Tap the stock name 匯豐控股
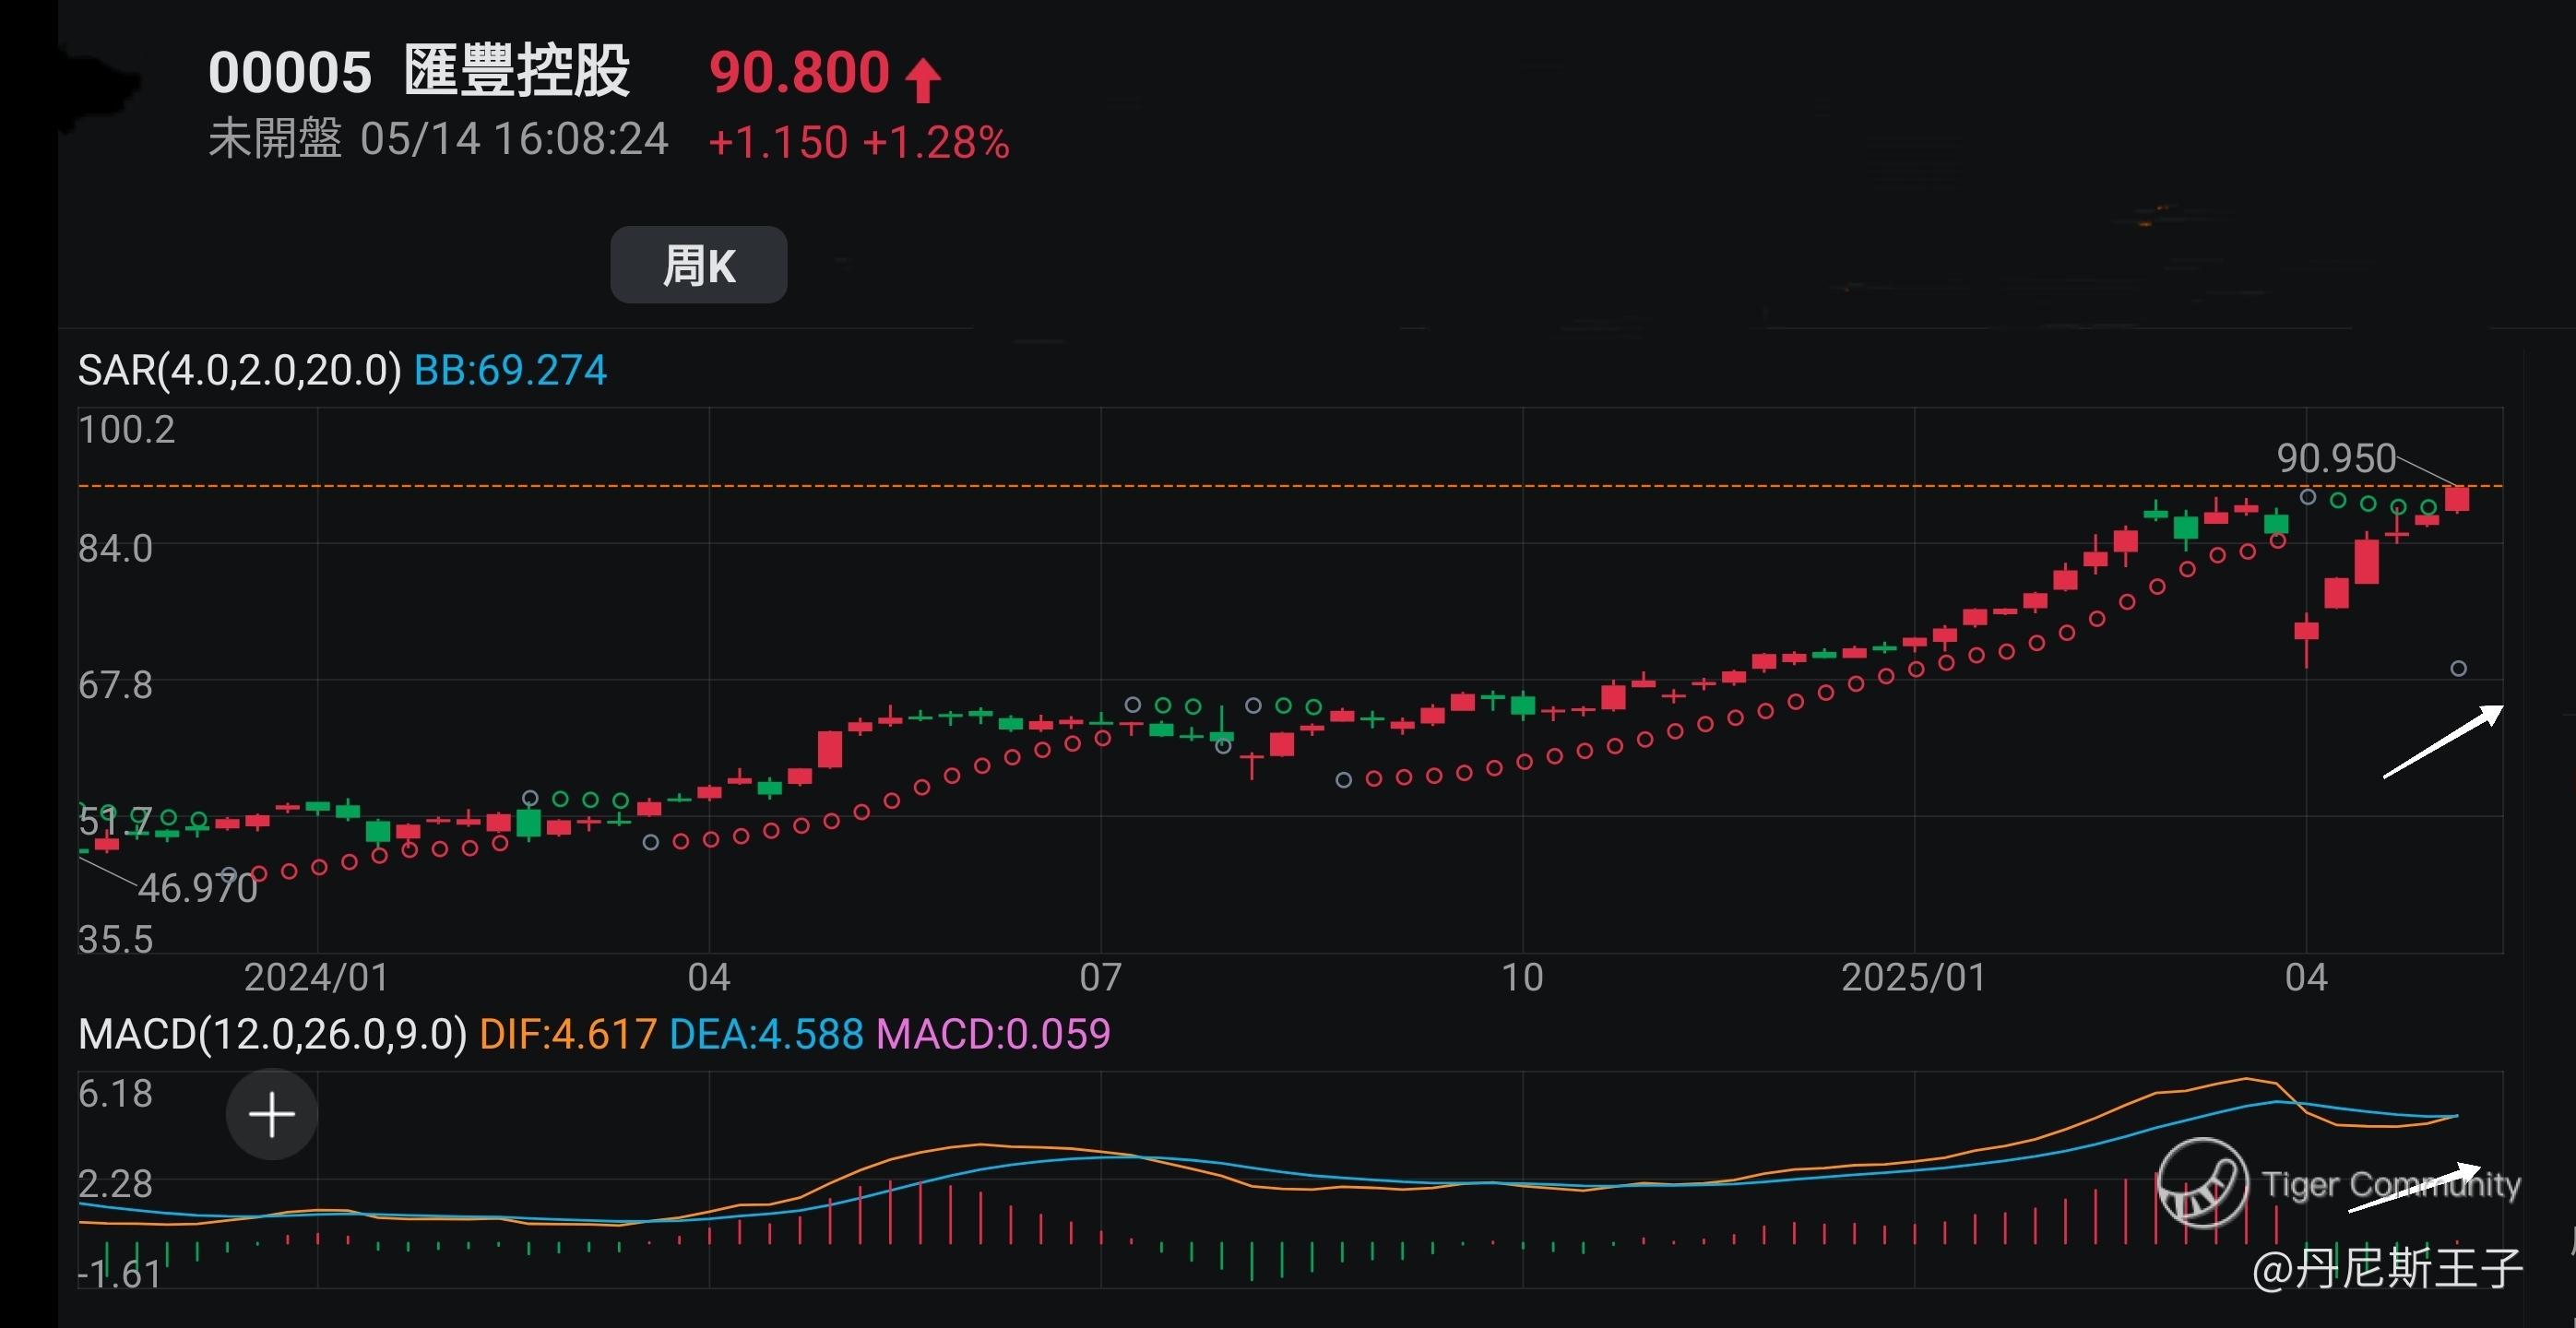This screenshot has height=1328, width=2576. click(x=517, y=71)
